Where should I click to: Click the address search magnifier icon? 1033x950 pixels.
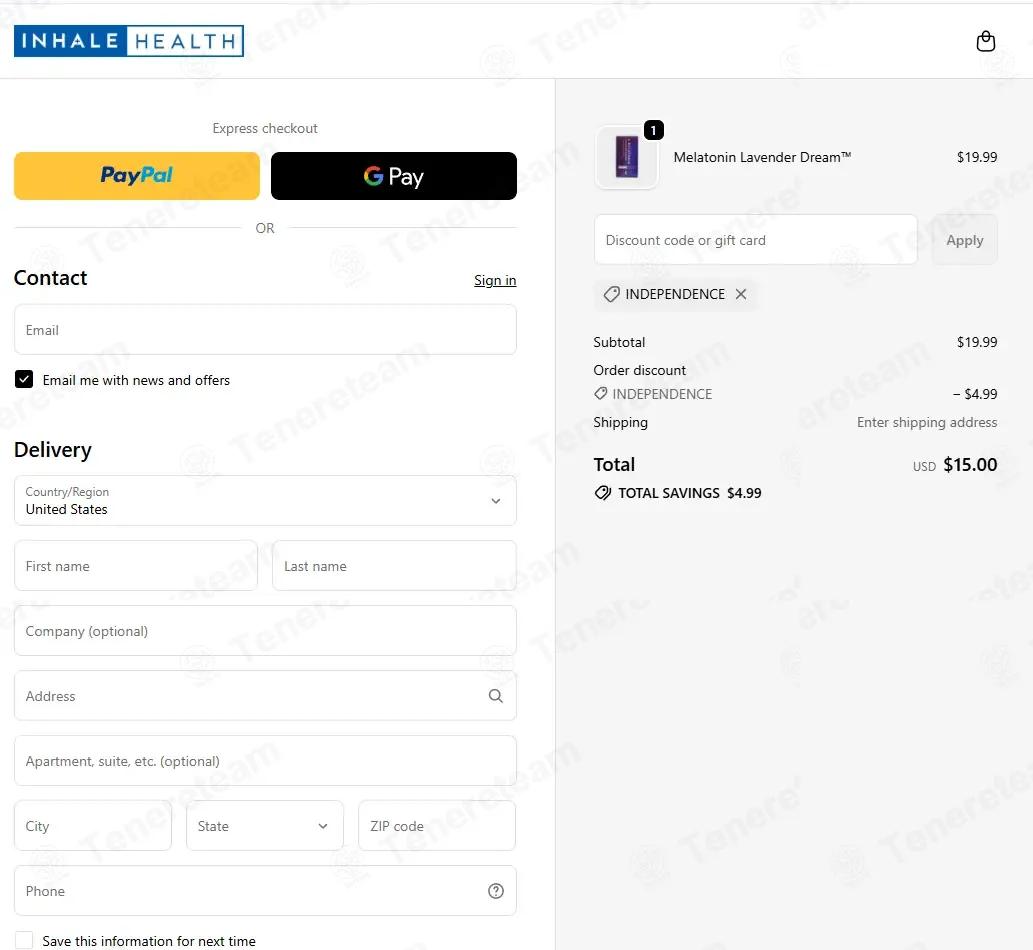point(495,696)
